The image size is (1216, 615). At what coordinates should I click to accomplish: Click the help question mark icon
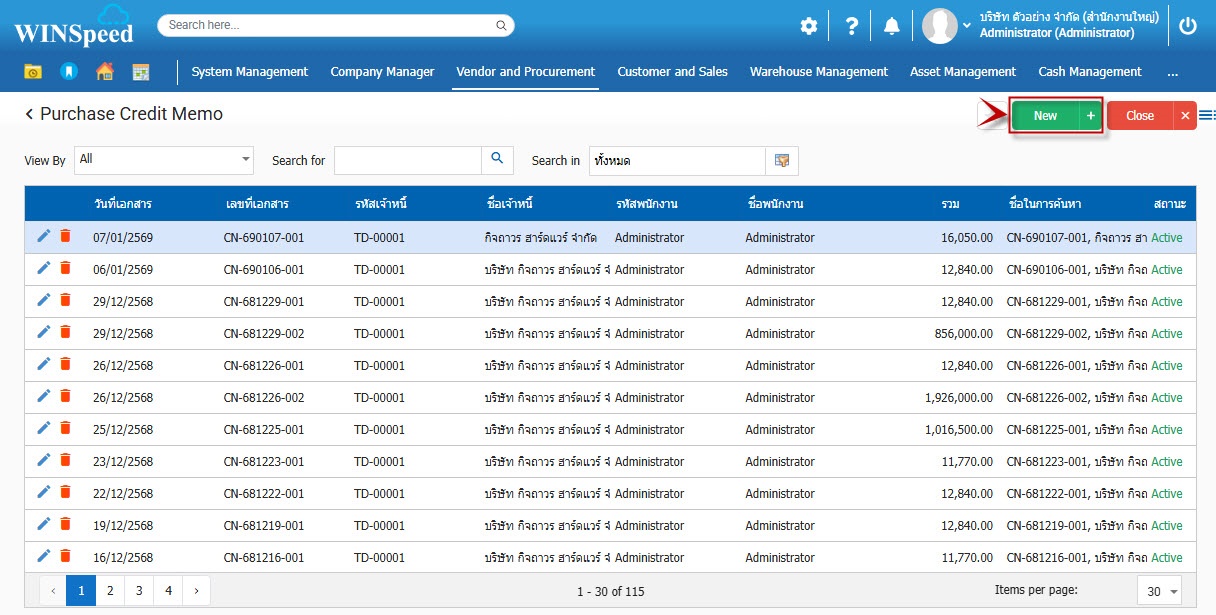[851, 27]
